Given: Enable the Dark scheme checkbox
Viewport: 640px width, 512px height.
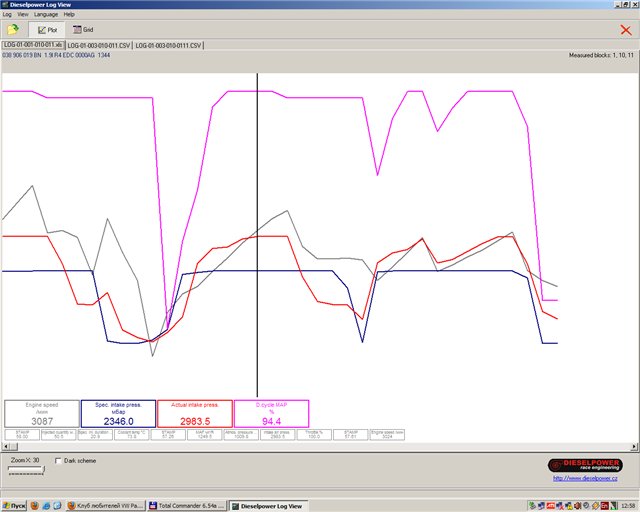Looking at the screenshot, I should (x=57, y=460).
